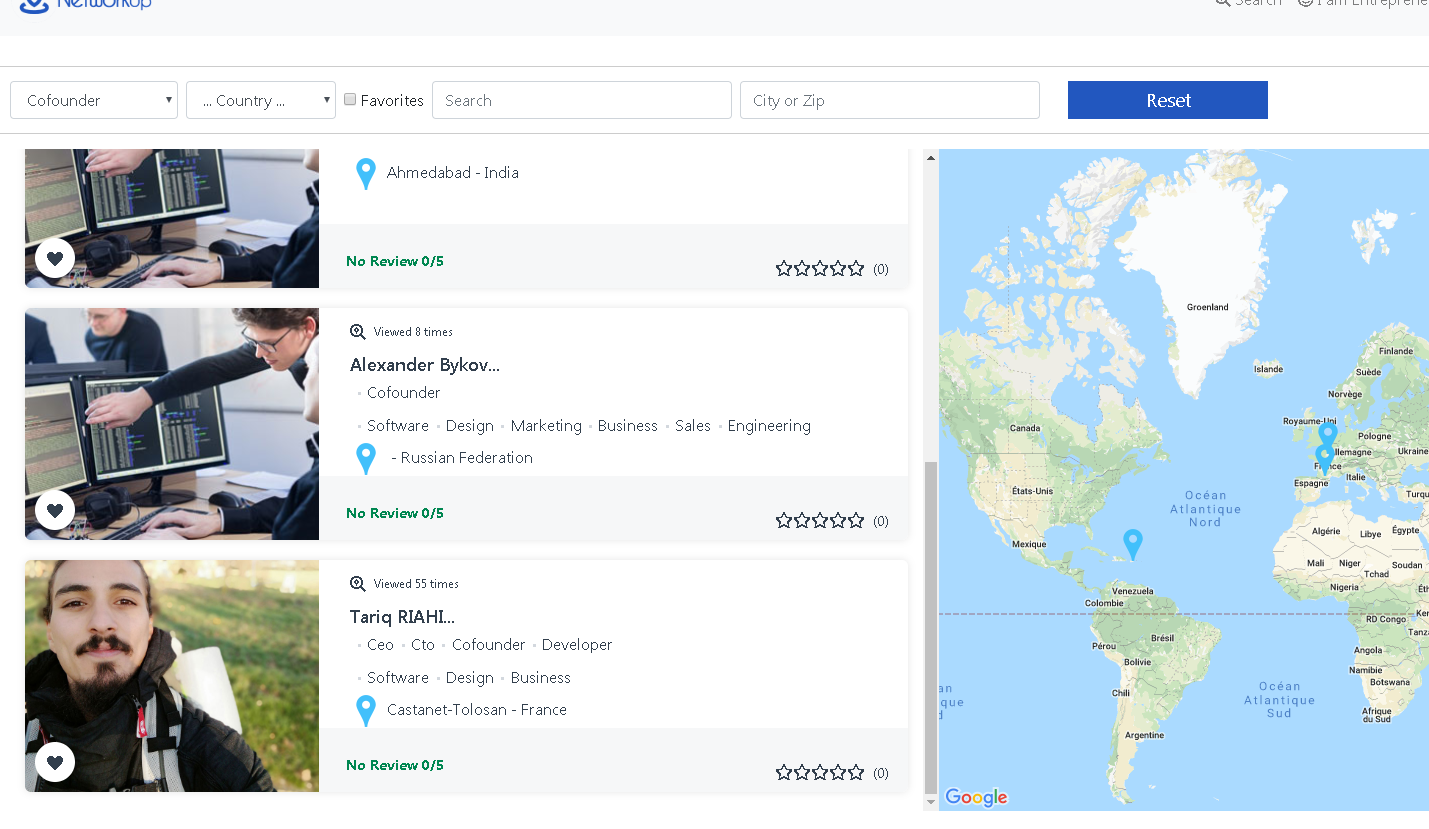The height and width of the screenshot is (829, 1429).
Task: Expand the Country selection dropdown
Action: point(260,99)
